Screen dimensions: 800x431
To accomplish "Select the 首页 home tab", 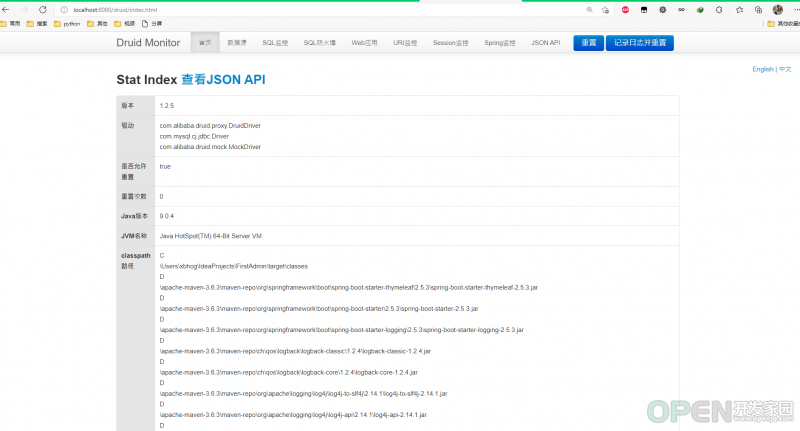I will [x=205, y=43].
